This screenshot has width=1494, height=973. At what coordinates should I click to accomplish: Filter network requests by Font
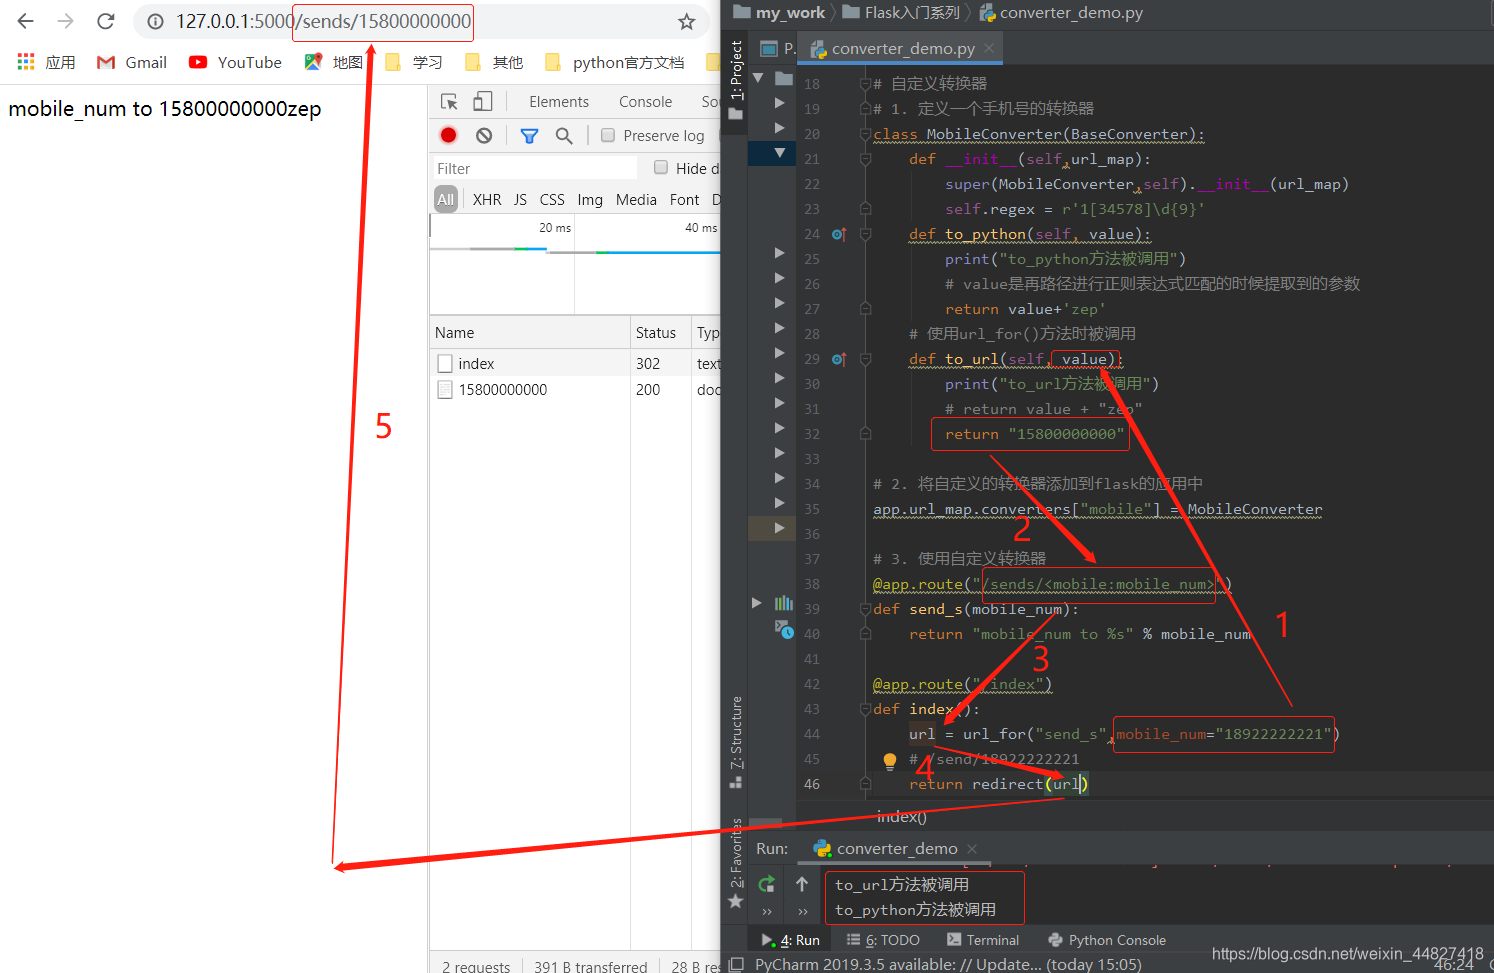pyautogui.click(x=684, y=199)
